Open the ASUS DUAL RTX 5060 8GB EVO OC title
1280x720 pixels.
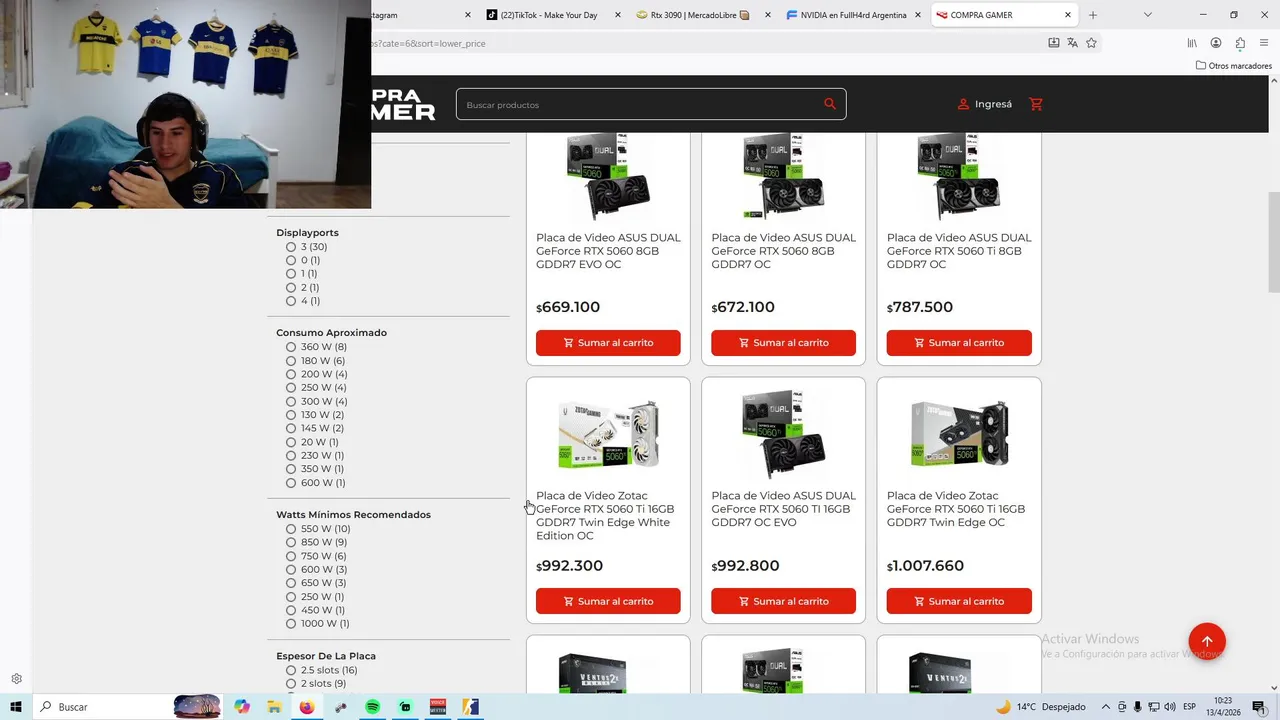(608, 251)
